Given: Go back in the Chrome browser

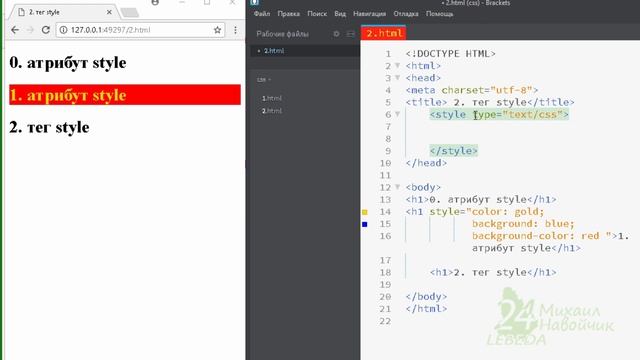Looking at the screenshot, I should click(15, 30).
